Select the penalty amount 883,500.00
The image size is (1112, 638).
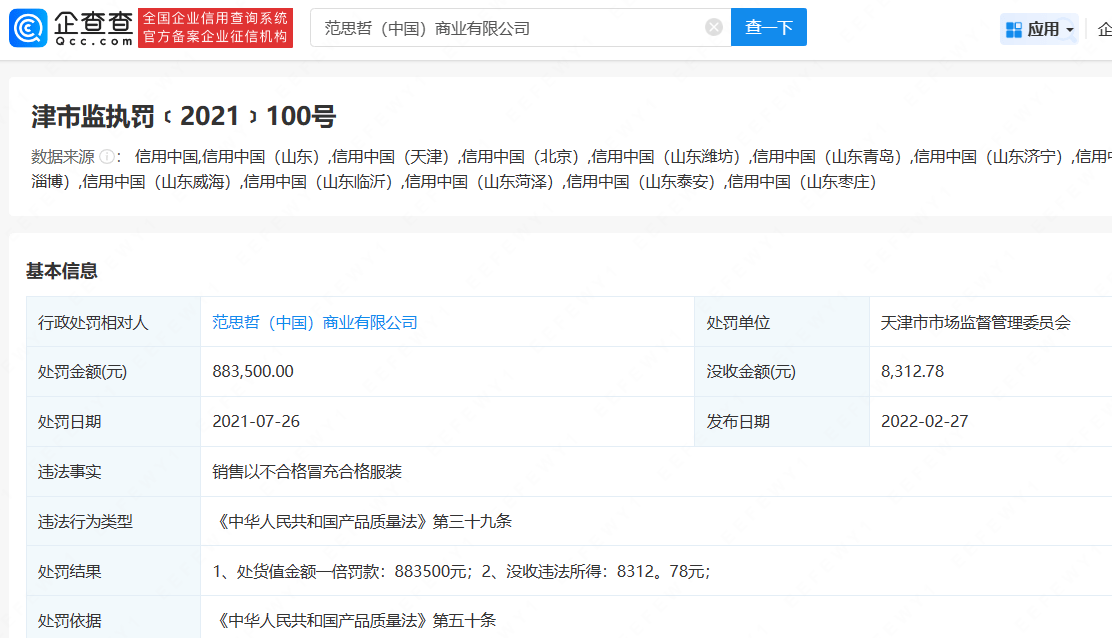click(x=253, y=371)
